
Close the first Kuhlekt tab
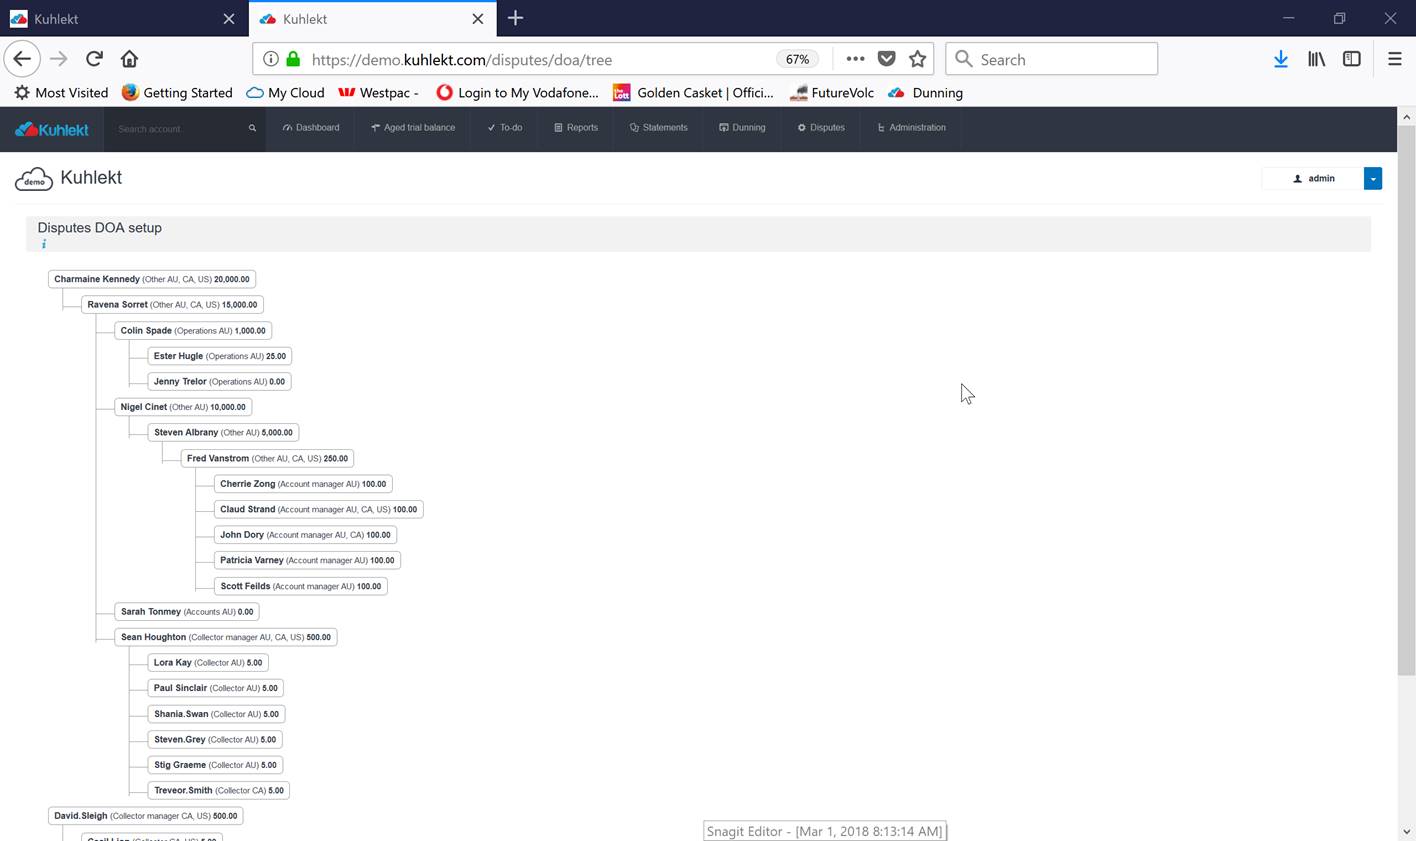tap(229, 19)
